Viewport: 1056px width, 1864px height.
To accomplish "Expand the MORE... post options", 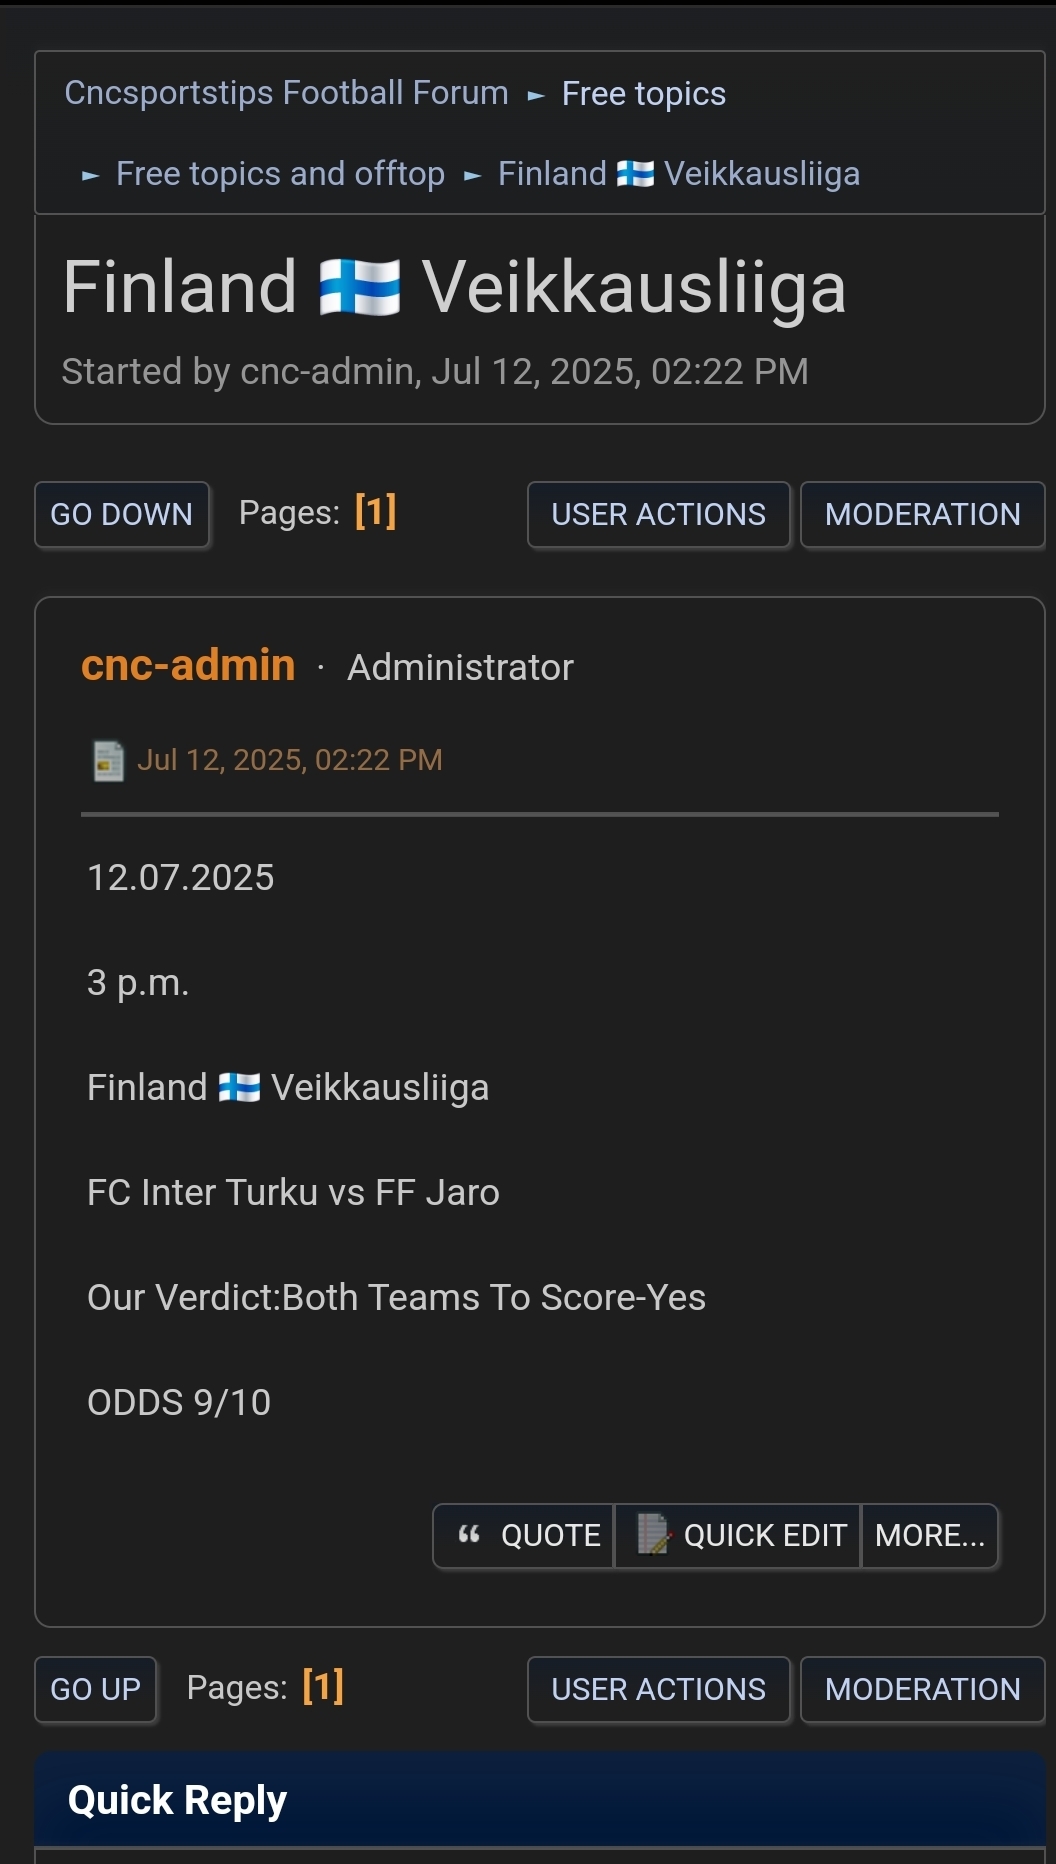I will coord(930,1535).
